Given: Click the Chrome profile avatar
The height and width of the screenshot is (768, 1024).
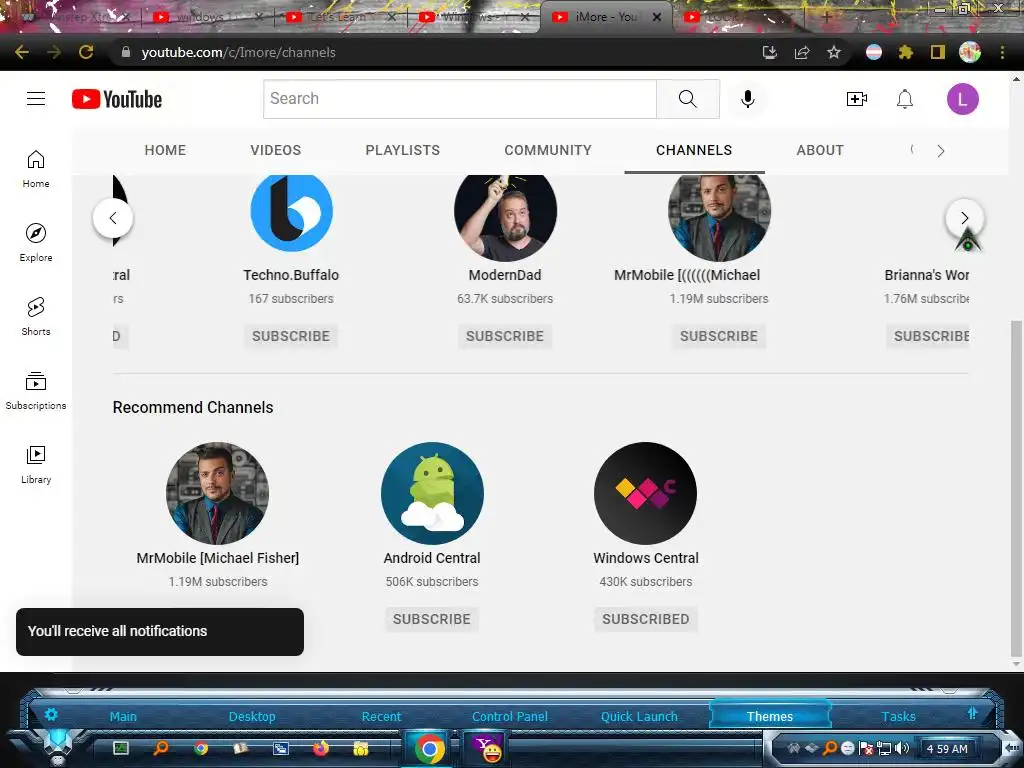Looking at the screenshot, I should (x=970, y=52).
